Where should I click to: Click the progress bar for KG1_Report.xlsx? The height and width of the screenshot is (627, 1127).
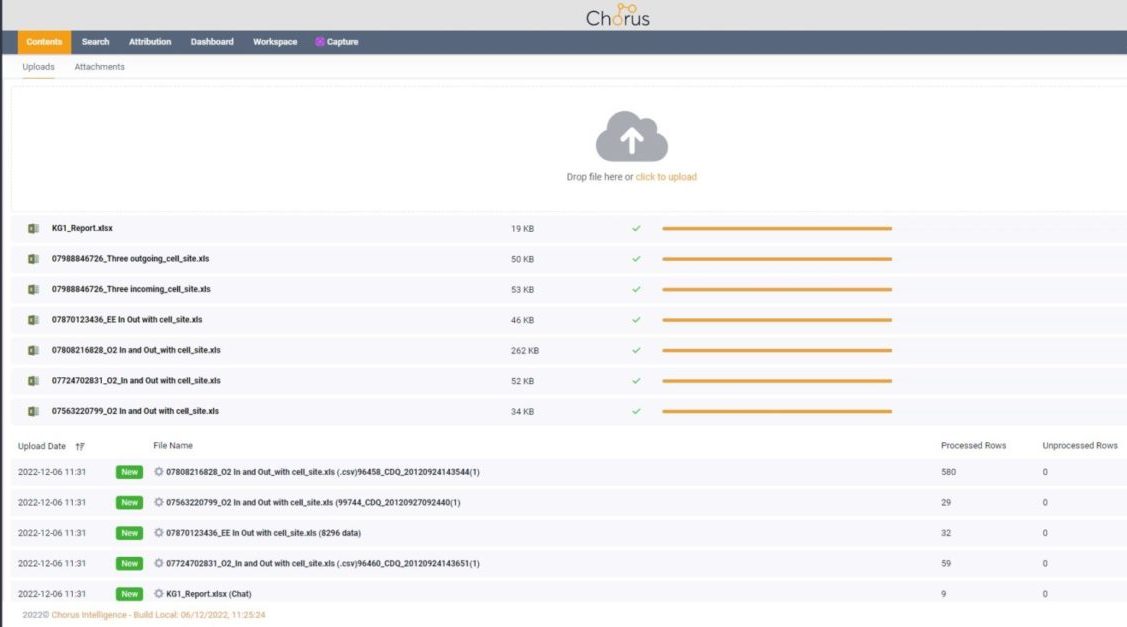[x=778, y=228]
